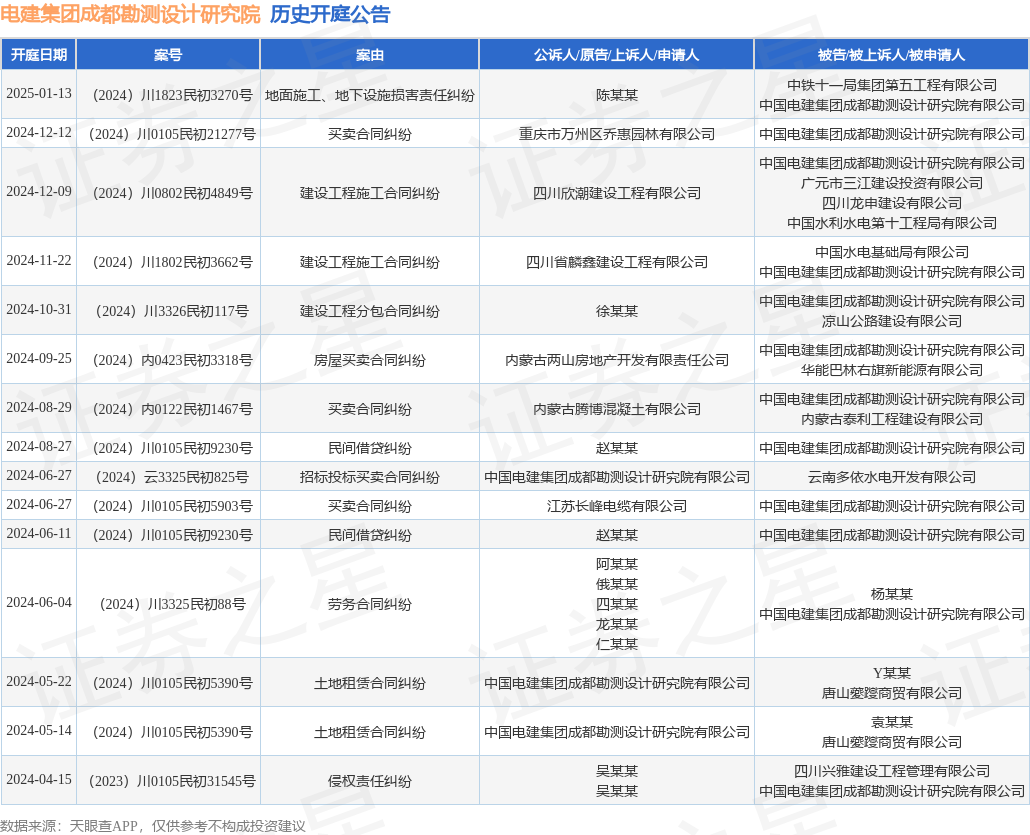Click defendant 中国水电基础局有限公司
Image resolution: width=1030 pixels, height=835 pixels.
891,252
